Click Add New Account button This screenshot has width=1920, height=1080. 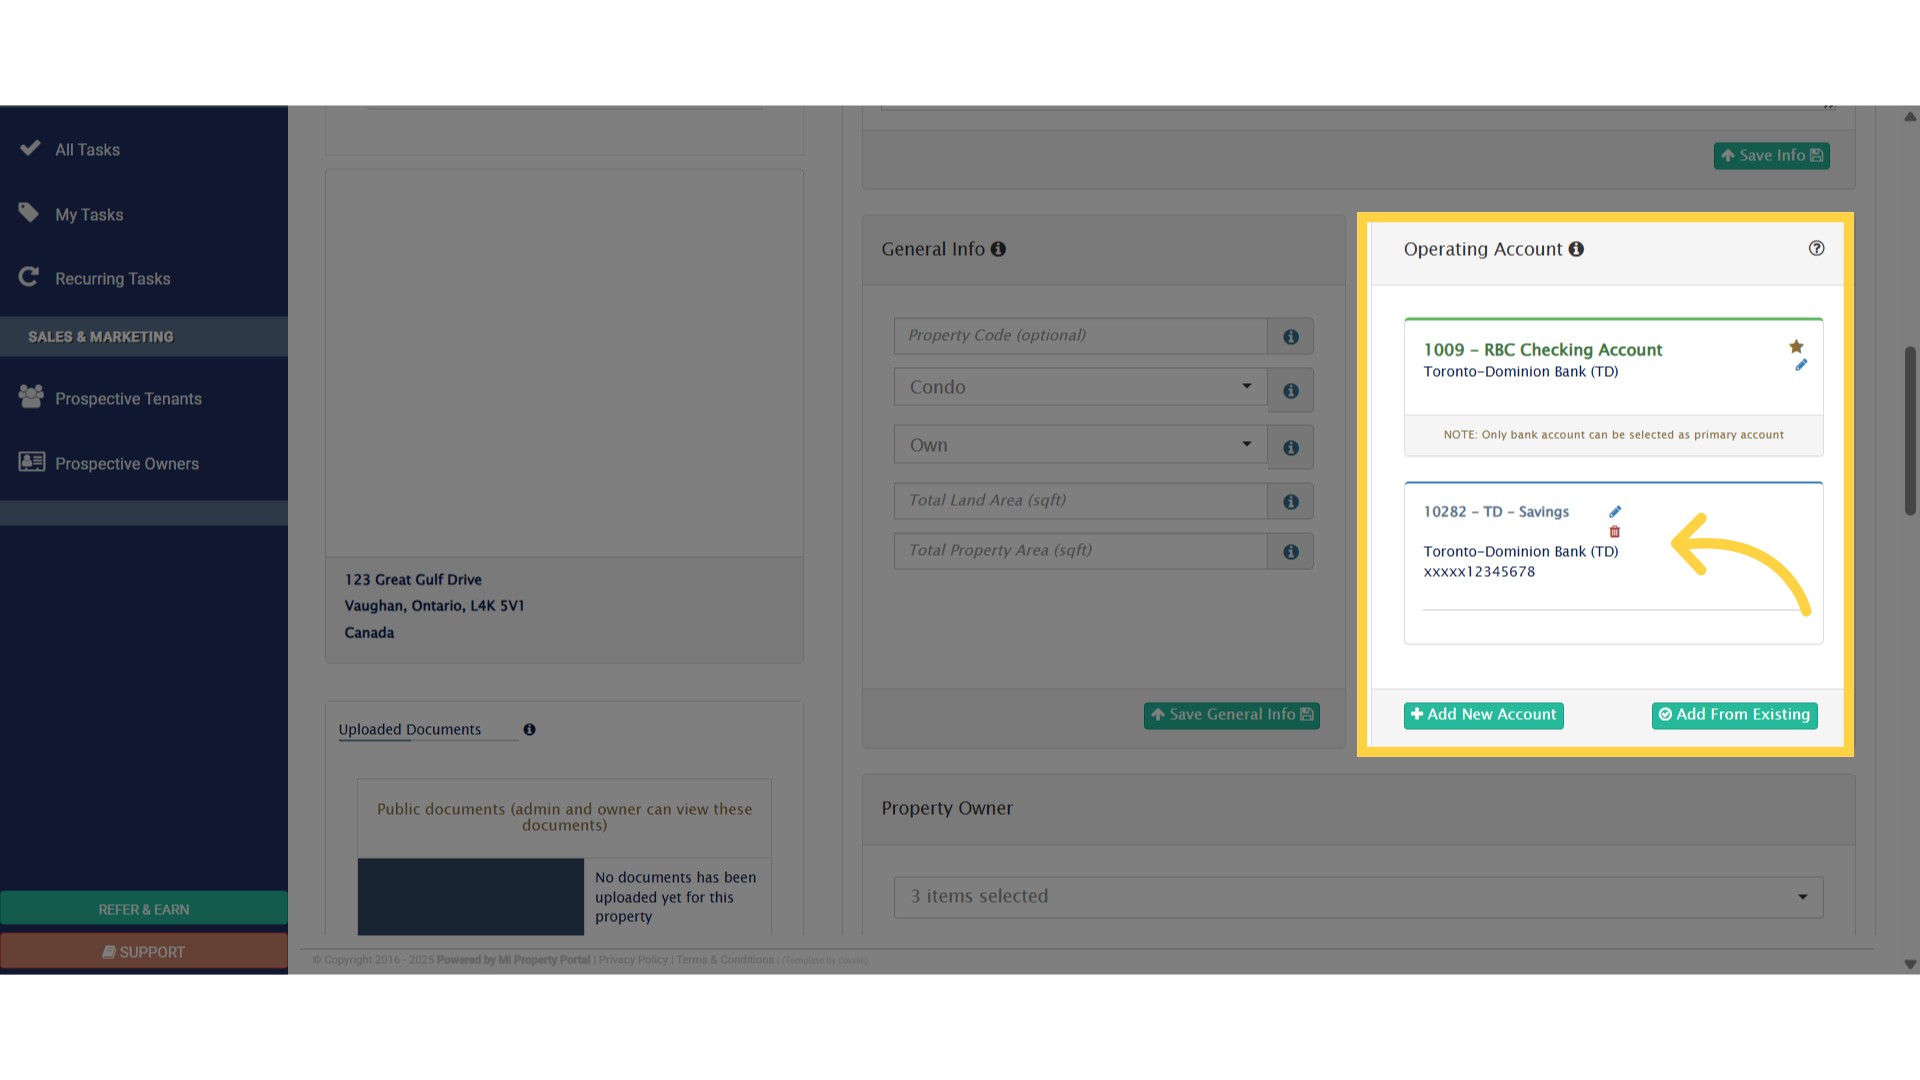click(x=1483, y=715)
